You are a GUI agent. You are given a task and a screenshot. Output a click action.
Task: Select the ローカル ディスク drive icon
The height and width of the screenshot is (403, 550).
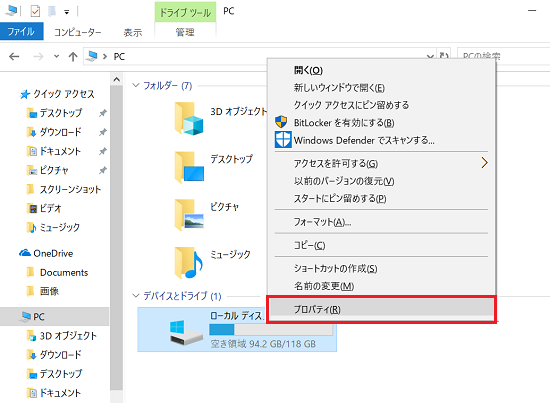pyautogui.click(x=186, y=332)
